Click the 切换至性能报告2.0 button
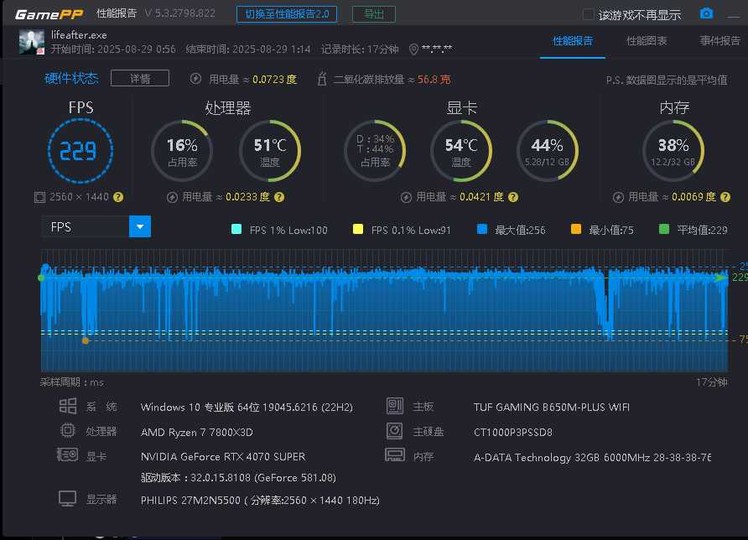The image size is (748, 540). pyautogui.click(x=286, y=14)
